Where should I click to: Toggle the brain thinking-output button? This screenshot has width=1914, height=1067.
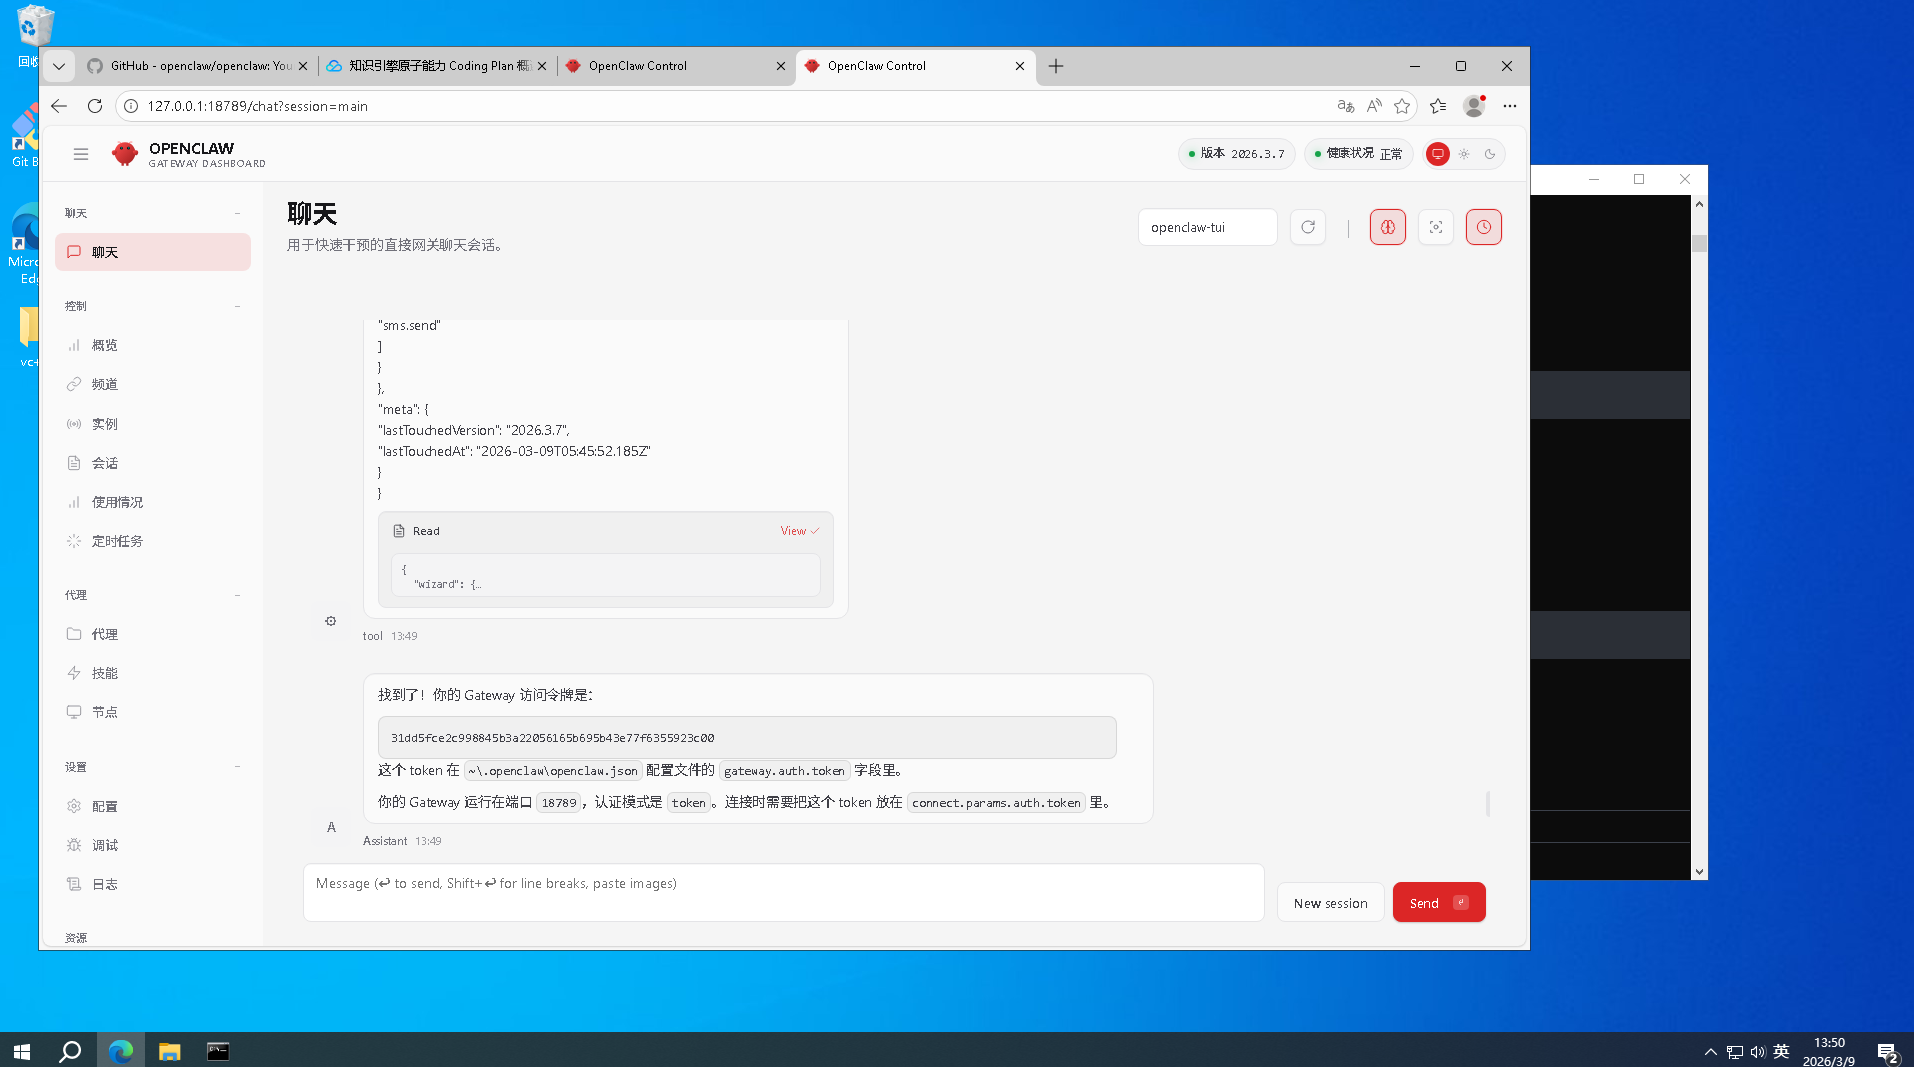[1387, 227]
